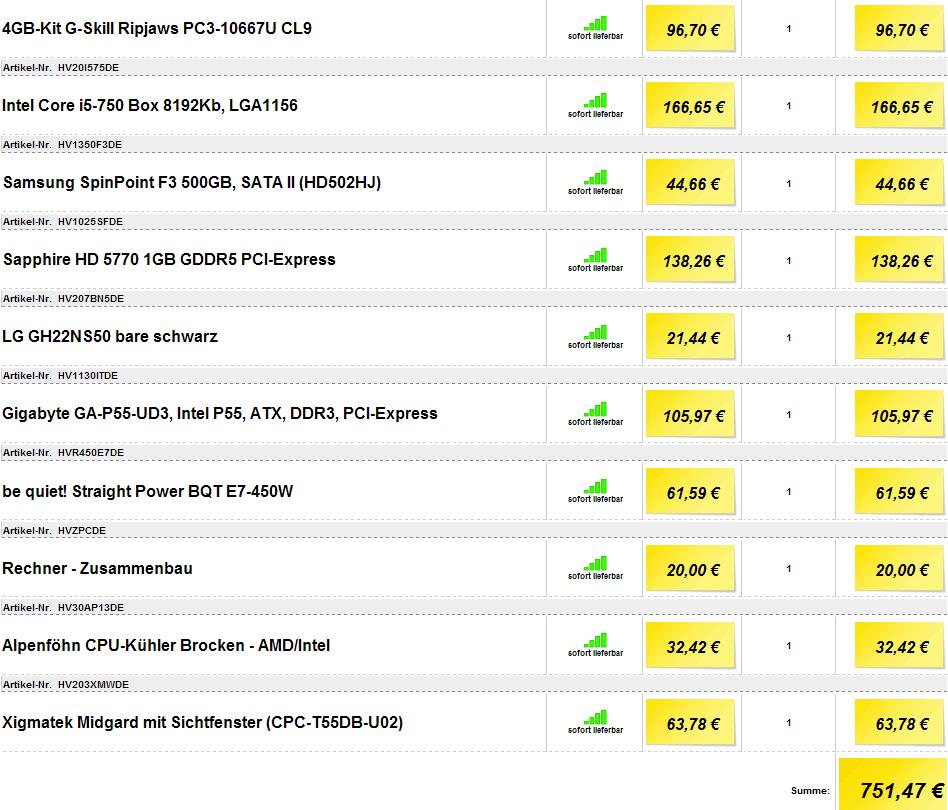The width and height of the screenshot is (948, 810).
Task: Click article number HVZPCDE
Action: 82,530
